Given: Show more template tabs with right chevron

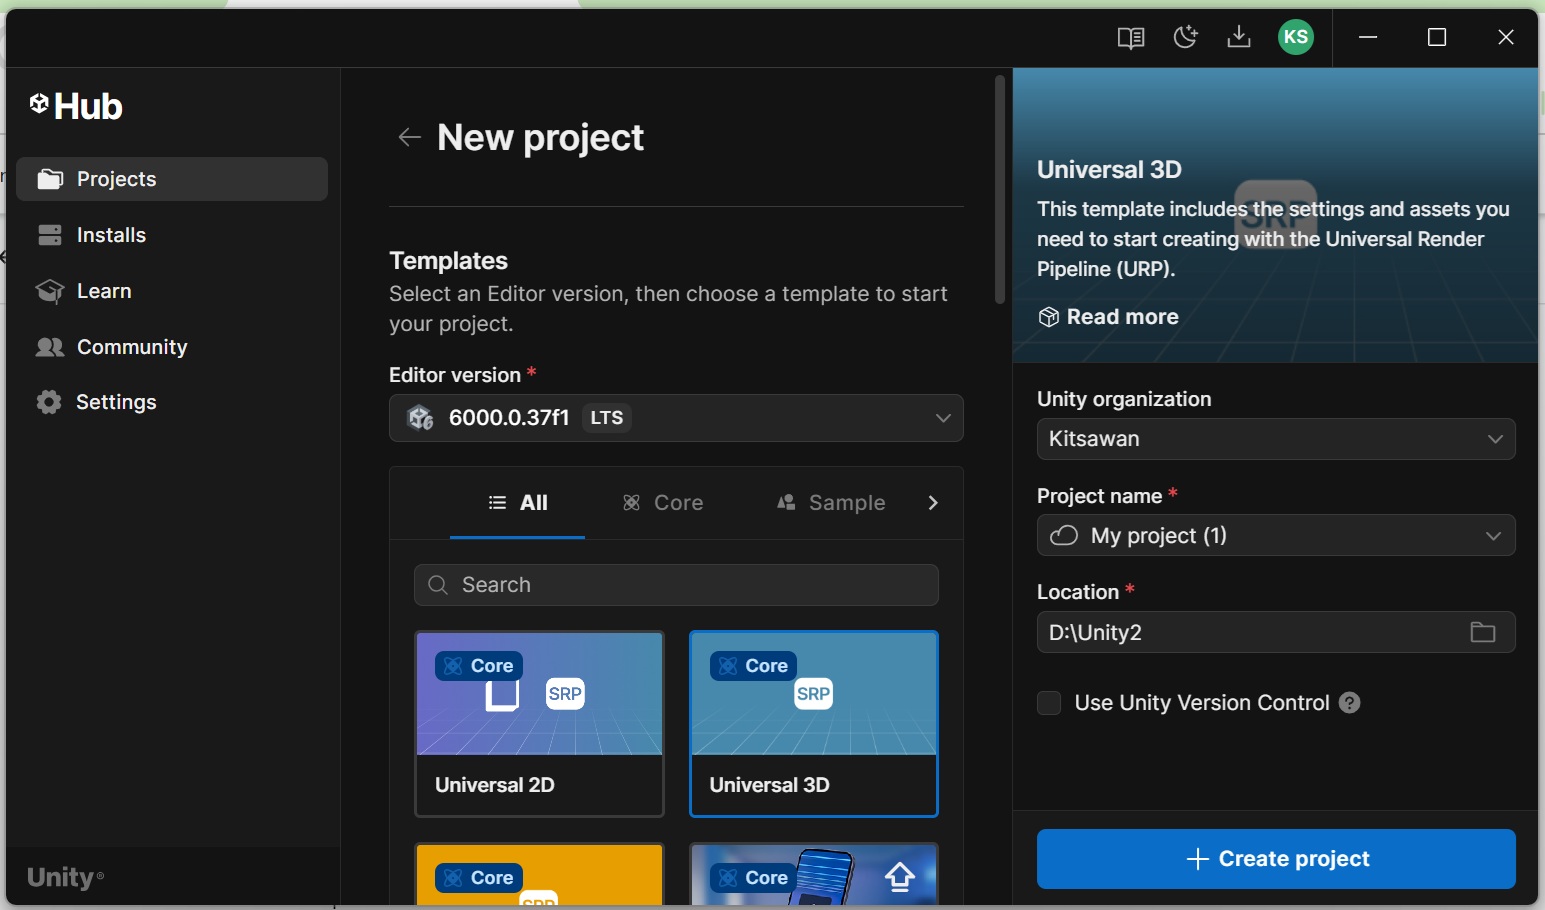Looking at the screenshot, I should tap(933, 503).
